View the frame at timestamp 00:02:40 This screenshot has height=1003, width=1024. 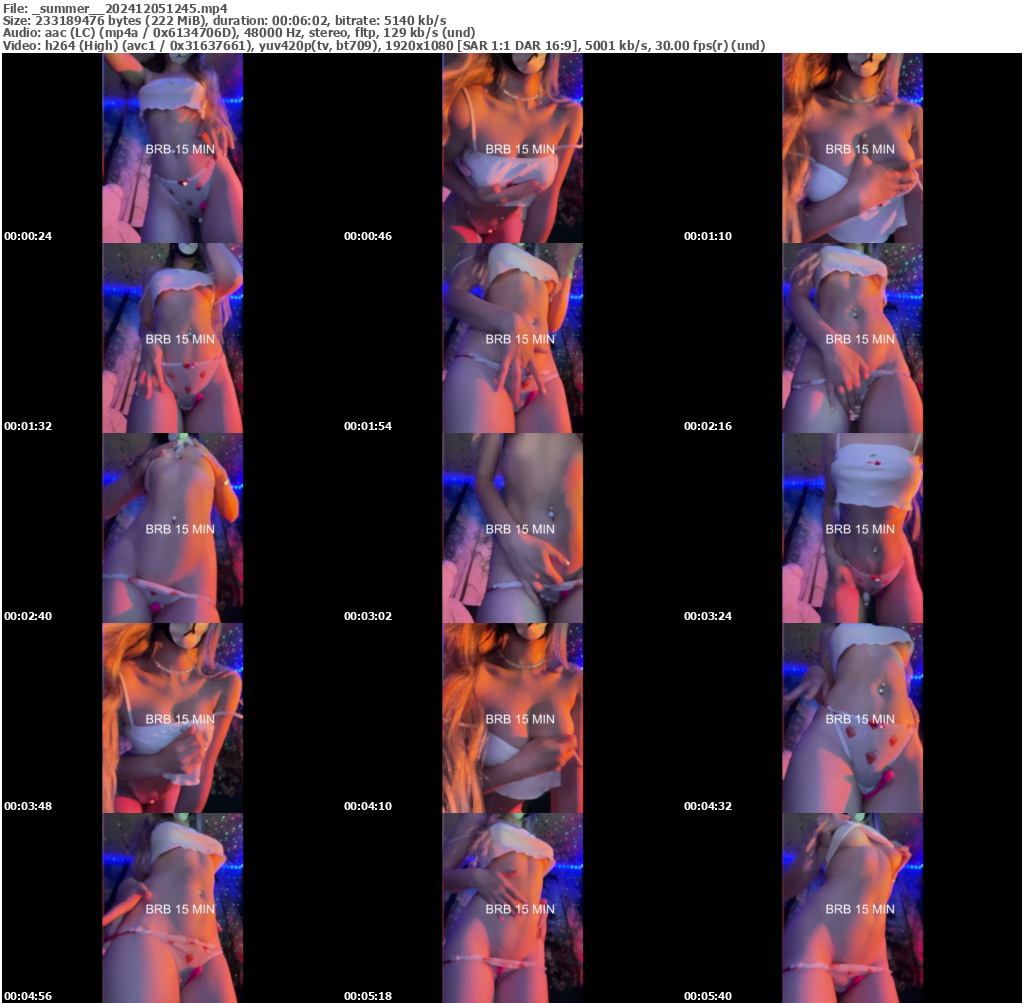pos(172,527)
